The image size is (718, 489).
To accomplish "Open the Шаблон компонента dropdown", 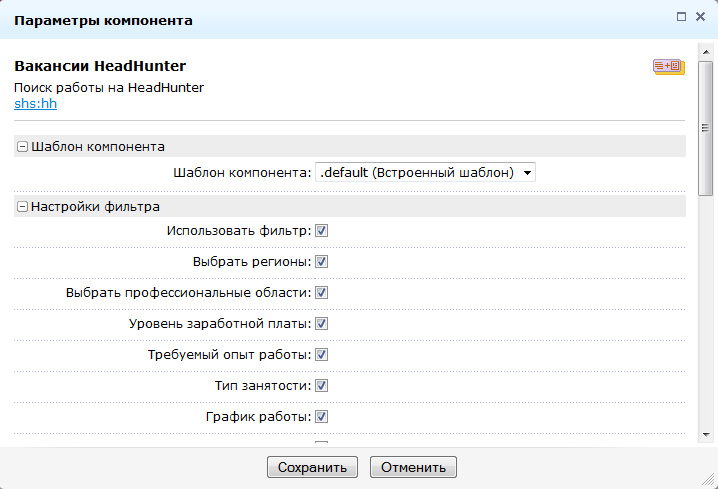I will coord(425,172).
